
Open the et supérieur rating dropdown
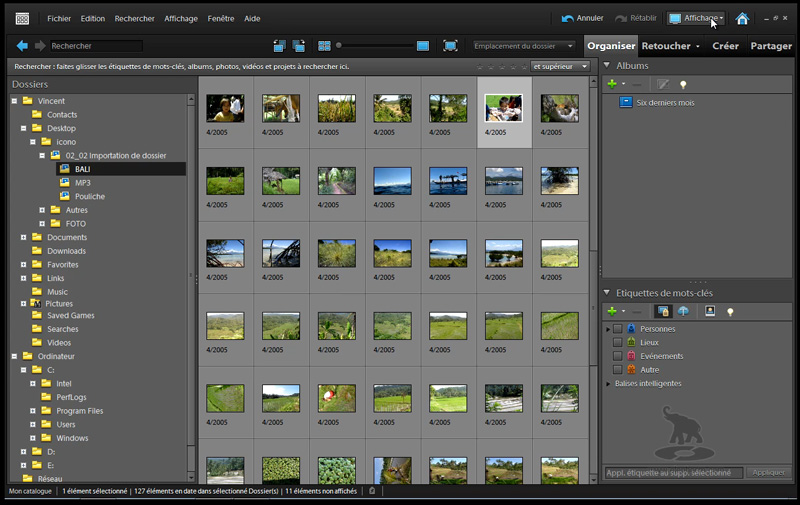pyautogui.click(x=560, y=66)
